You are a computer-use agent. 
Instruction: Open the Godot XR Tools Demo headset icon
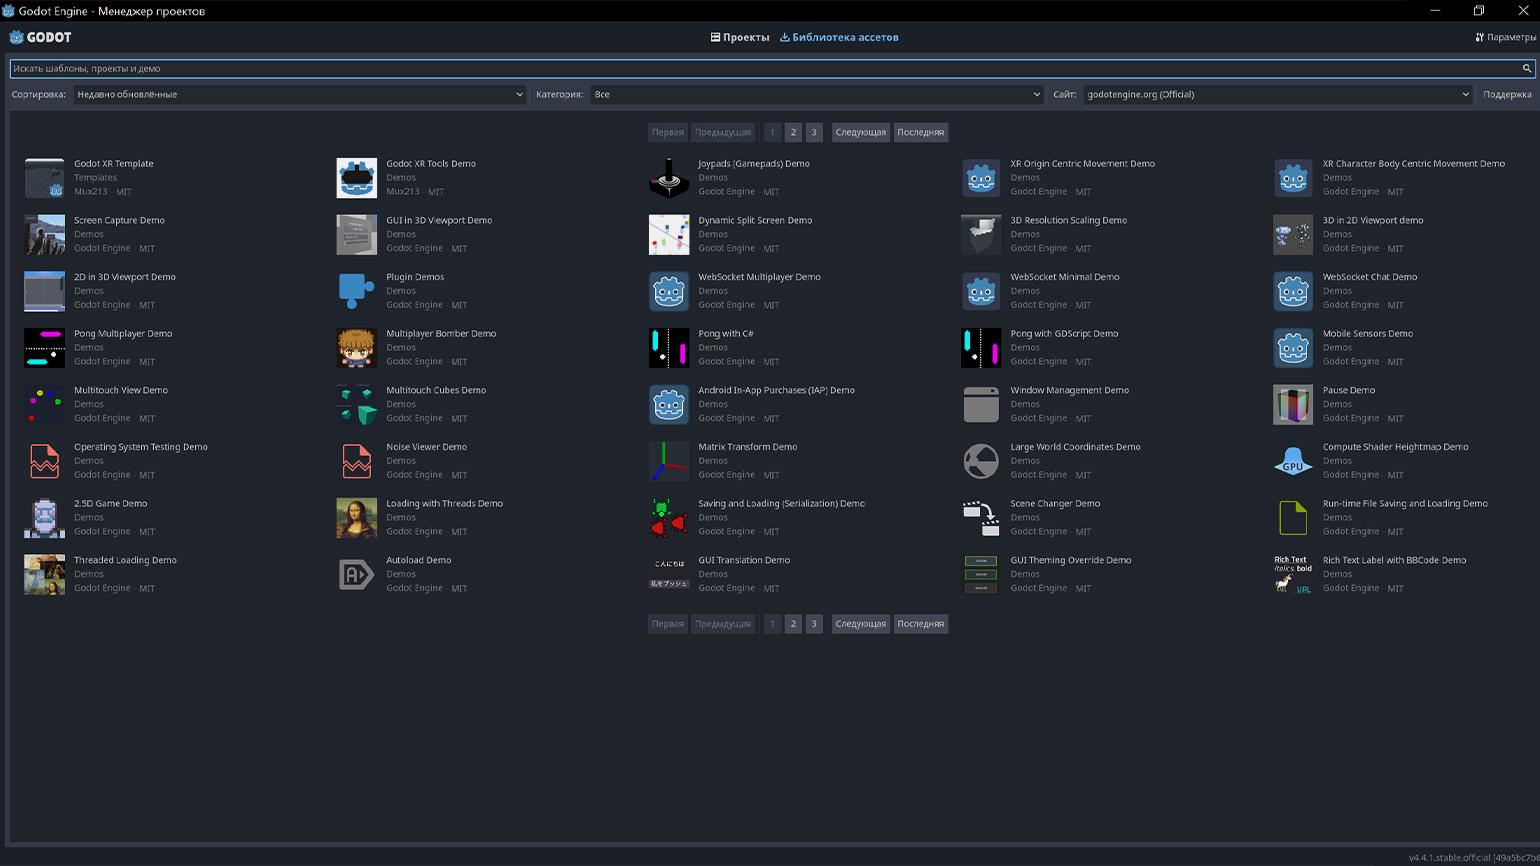(356, 178)
